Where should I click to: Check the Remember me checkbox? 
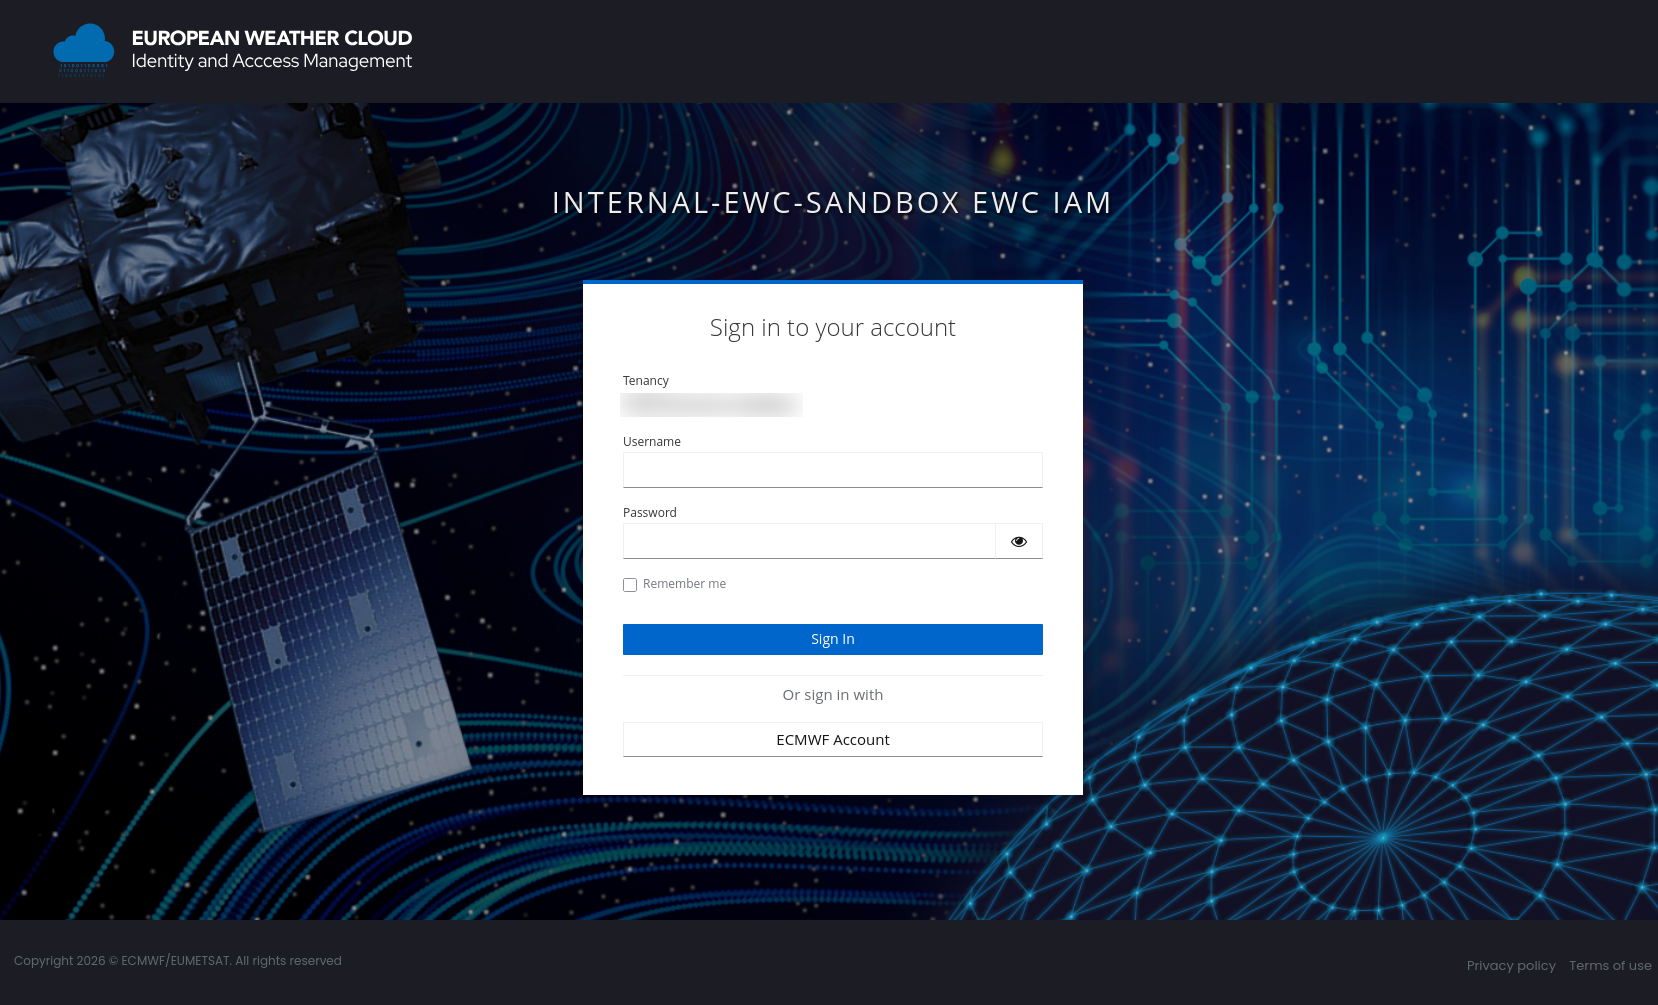(630, 585)
